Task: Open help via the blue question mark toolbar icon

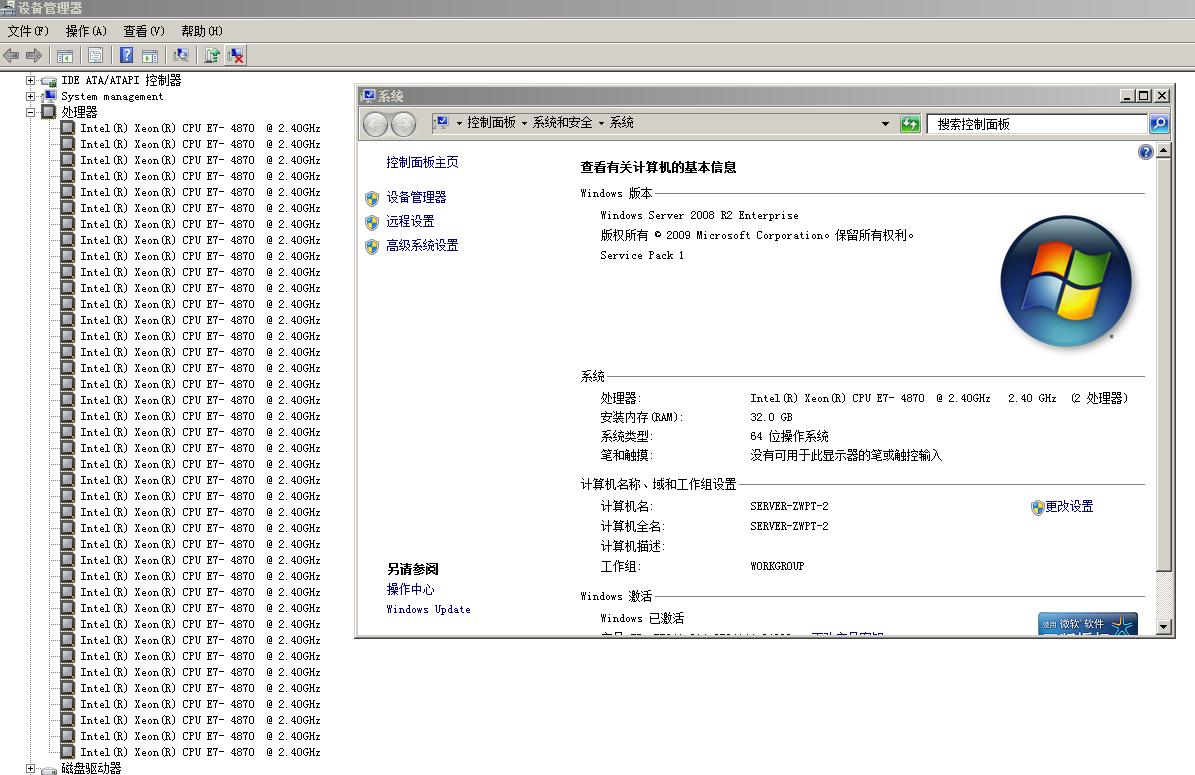Action: pyautogui.click(x=127, y=56)
